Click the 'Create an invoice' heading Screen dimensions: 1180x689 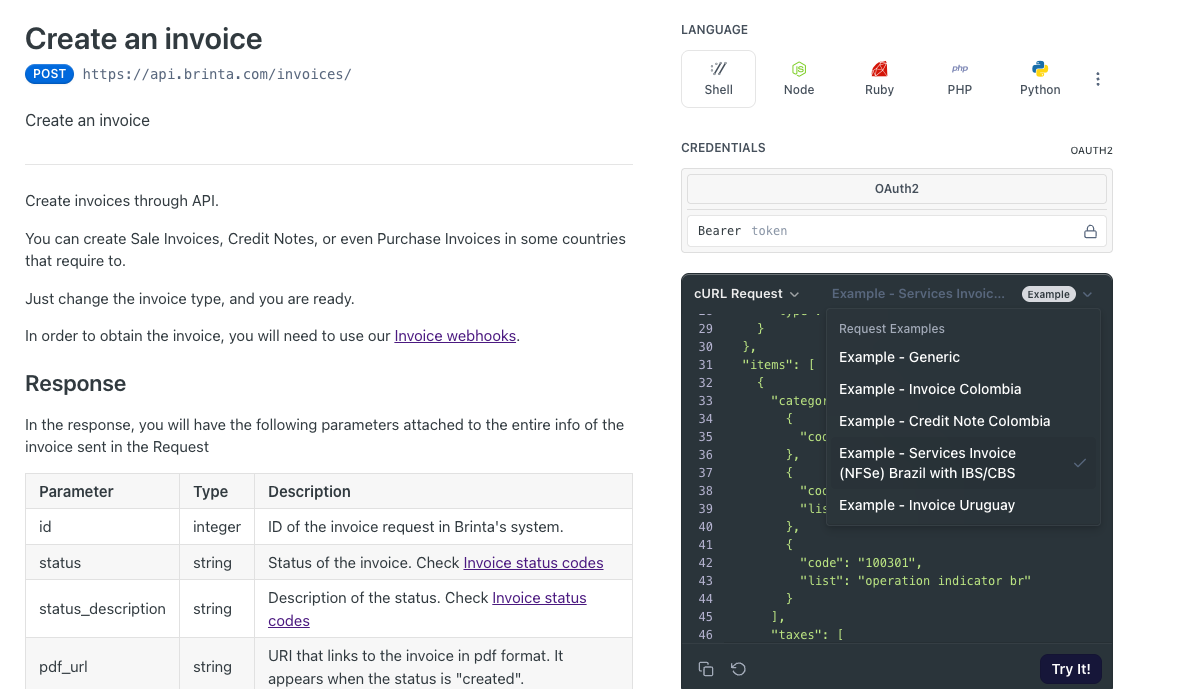click(x=144, y=39)
